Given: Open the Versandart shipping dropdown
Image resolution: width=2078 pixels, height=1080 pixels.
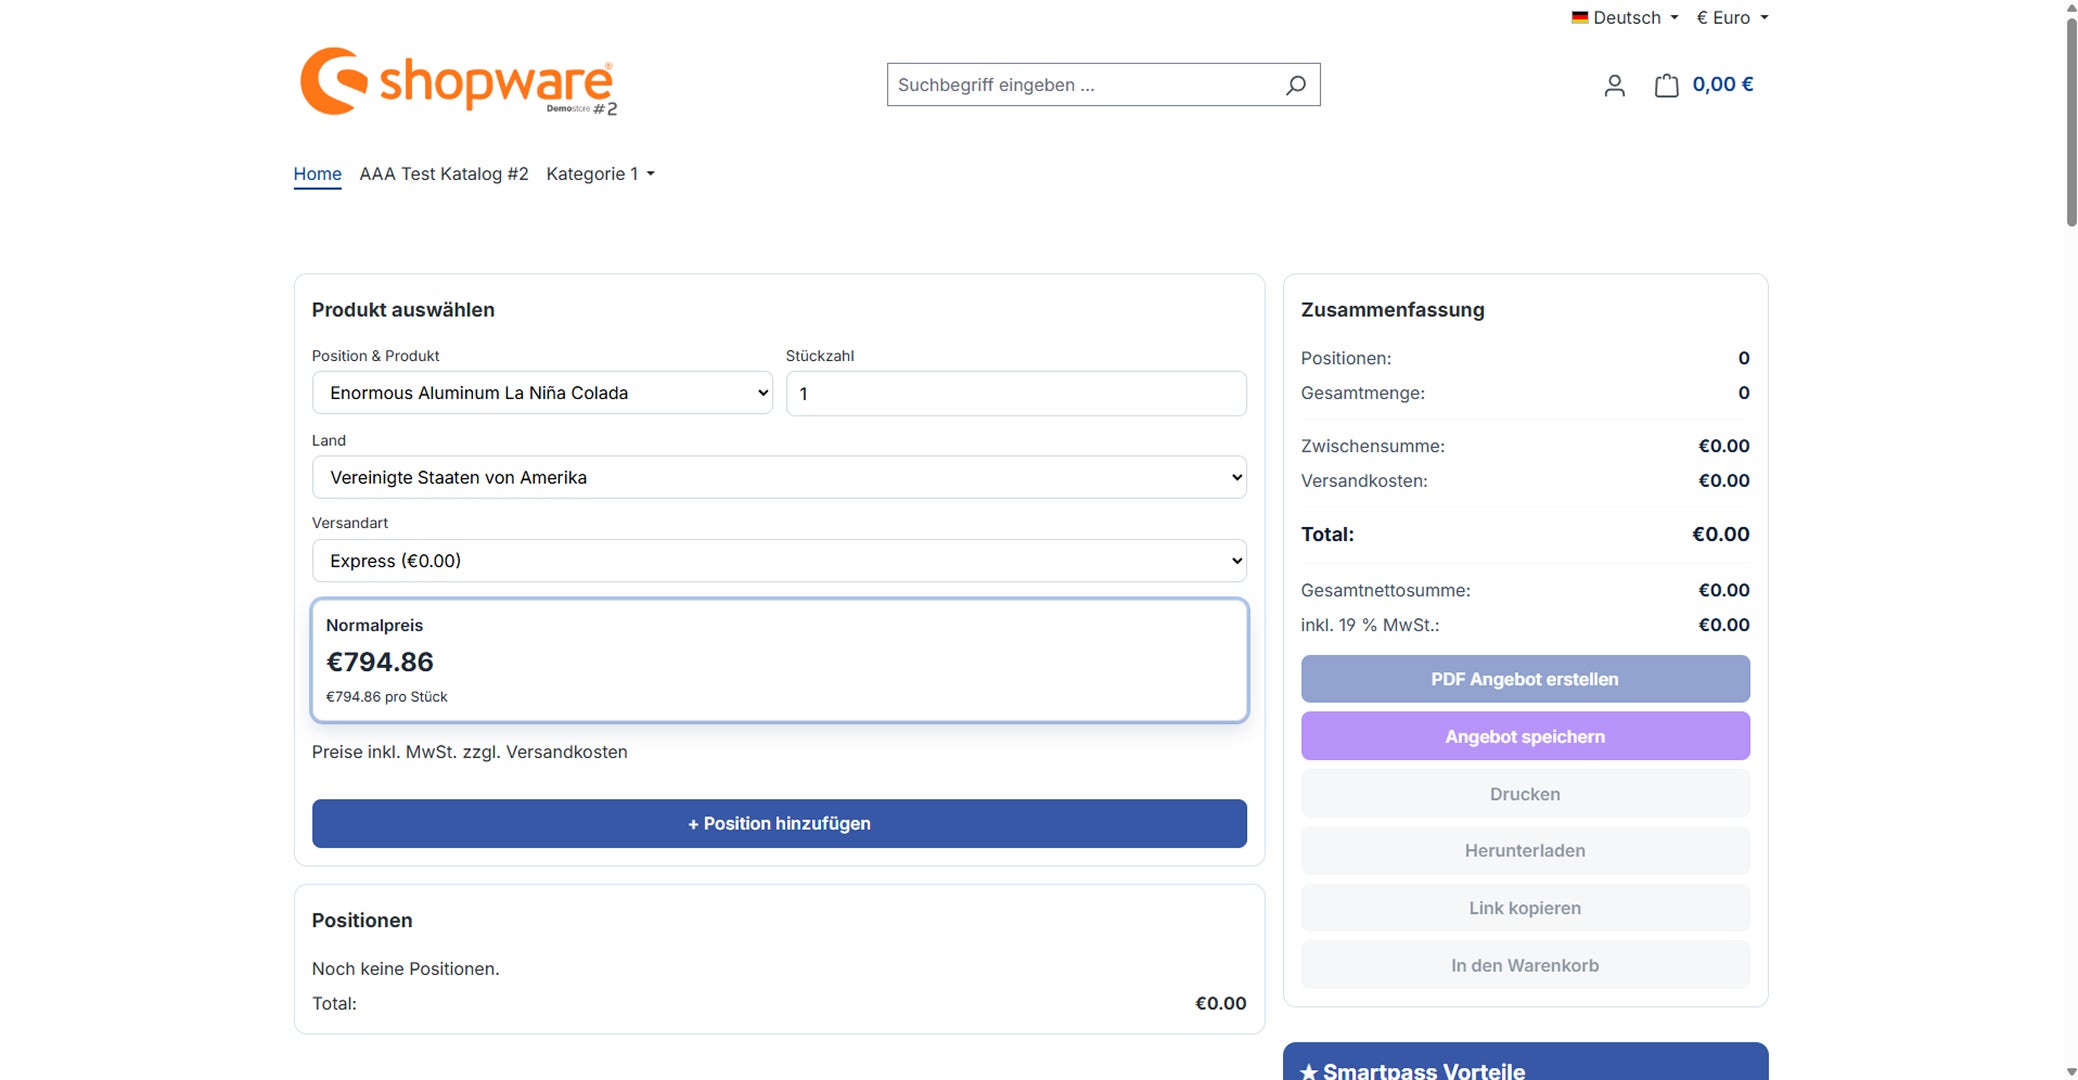Looking at the screenshot, I should pyautogui.click(x=779, y=561).
